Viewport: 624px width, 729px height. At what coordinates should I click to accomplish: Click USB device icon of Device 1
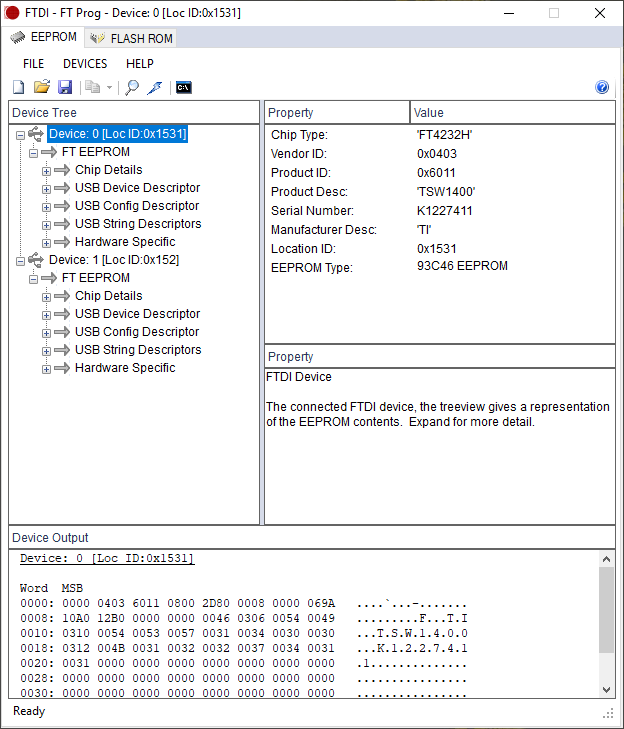(x=36, y=260)
